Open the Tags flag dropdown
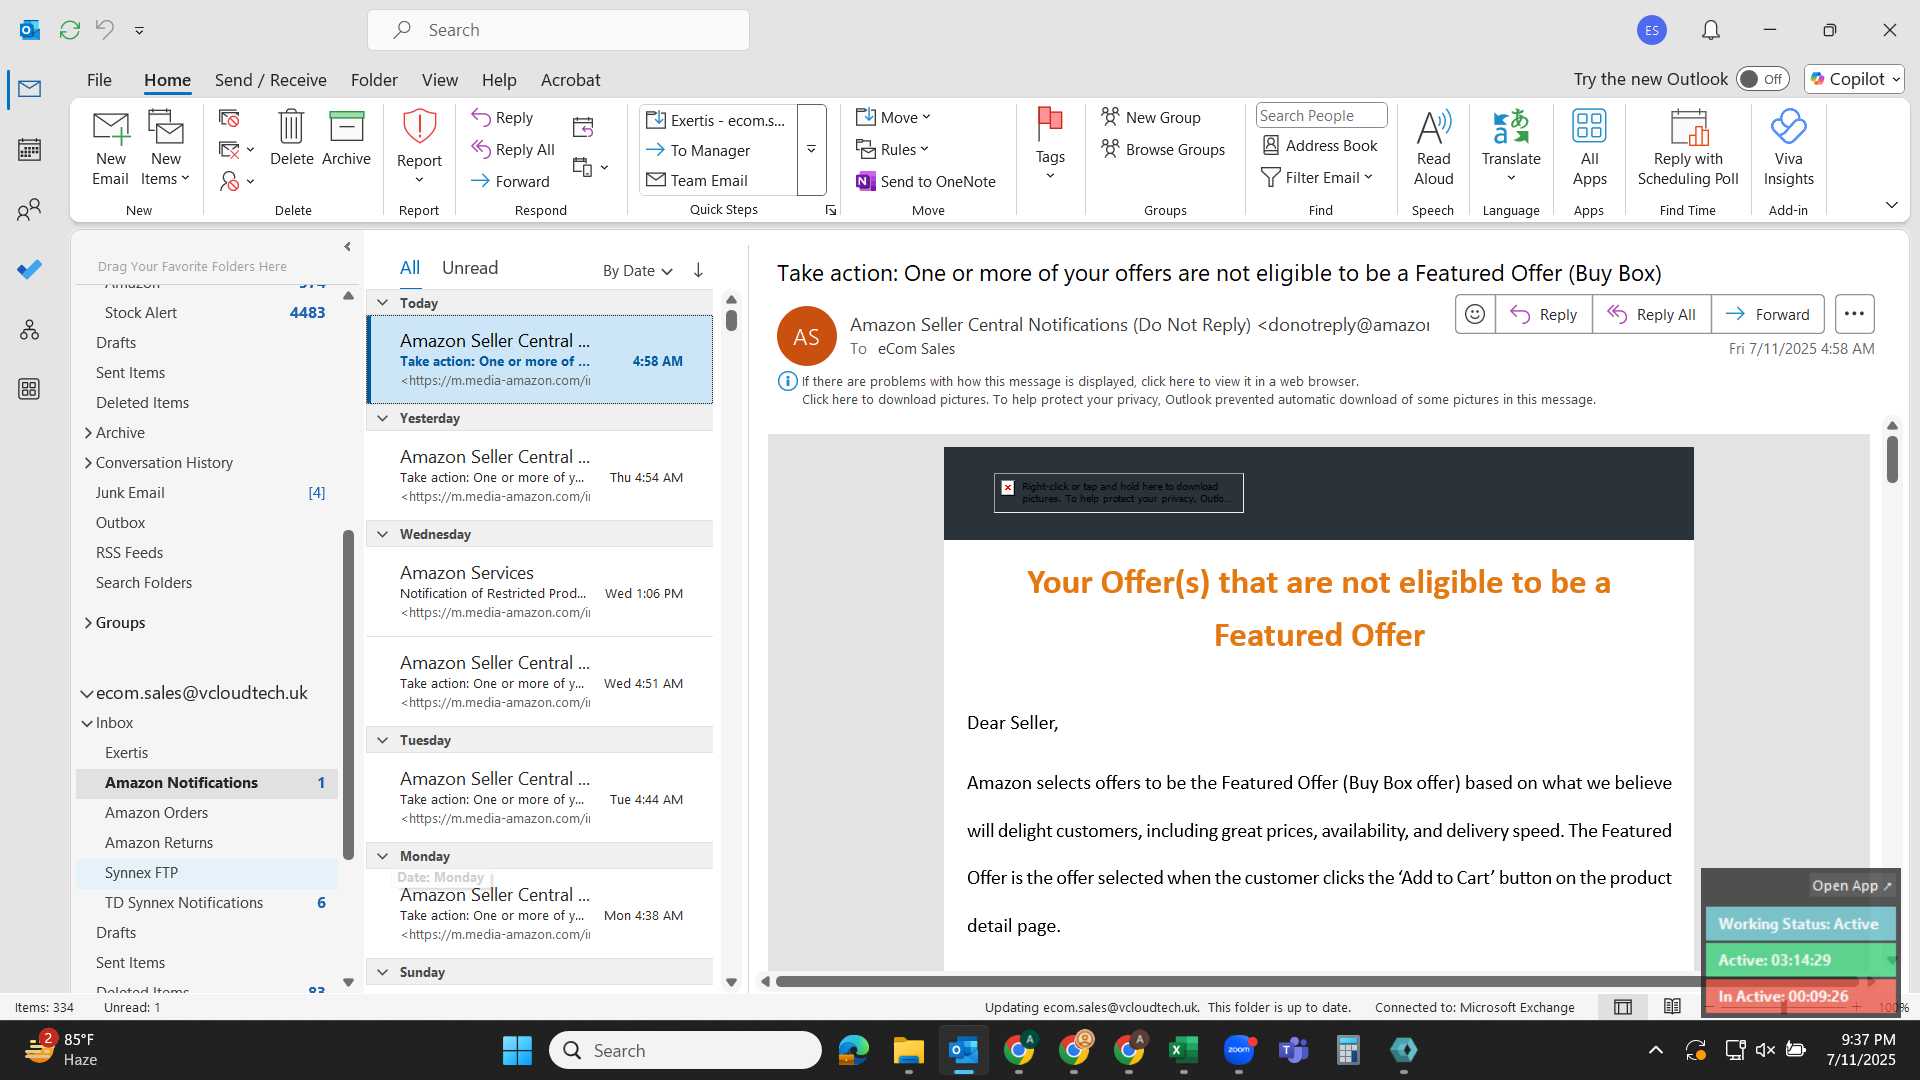Viewport: 1920px width, 1080px height. (1050, 146)
